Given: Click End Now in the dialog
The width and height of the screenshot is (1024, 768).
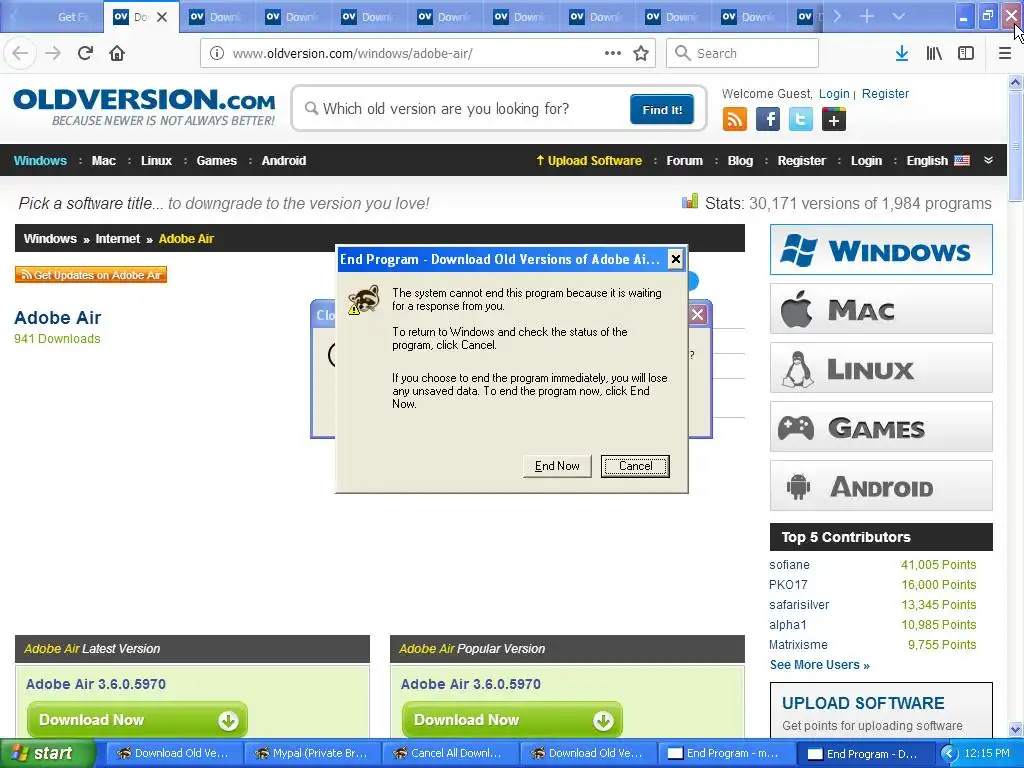Looking at the screenshot, I should coord(557,466).
